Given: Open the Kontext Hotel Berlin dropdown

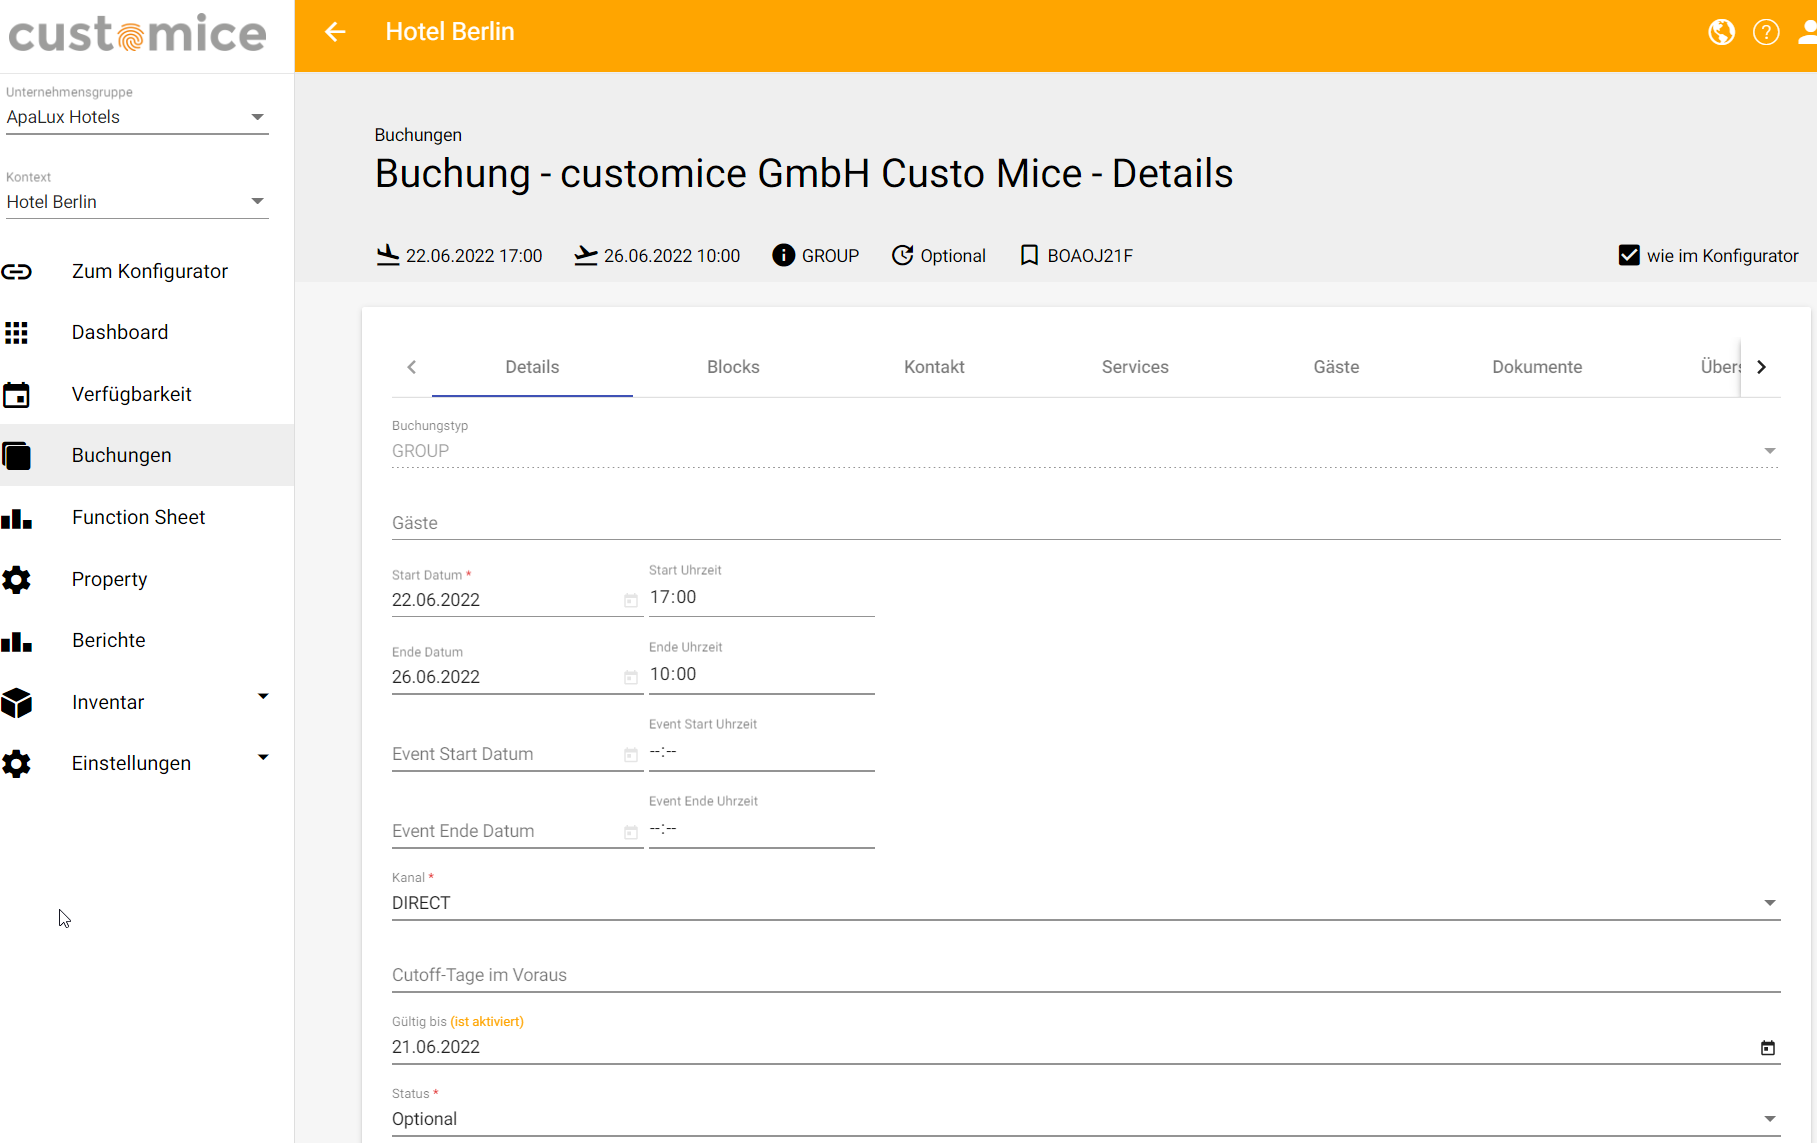Looking at the screenshot, I should 137,202.
